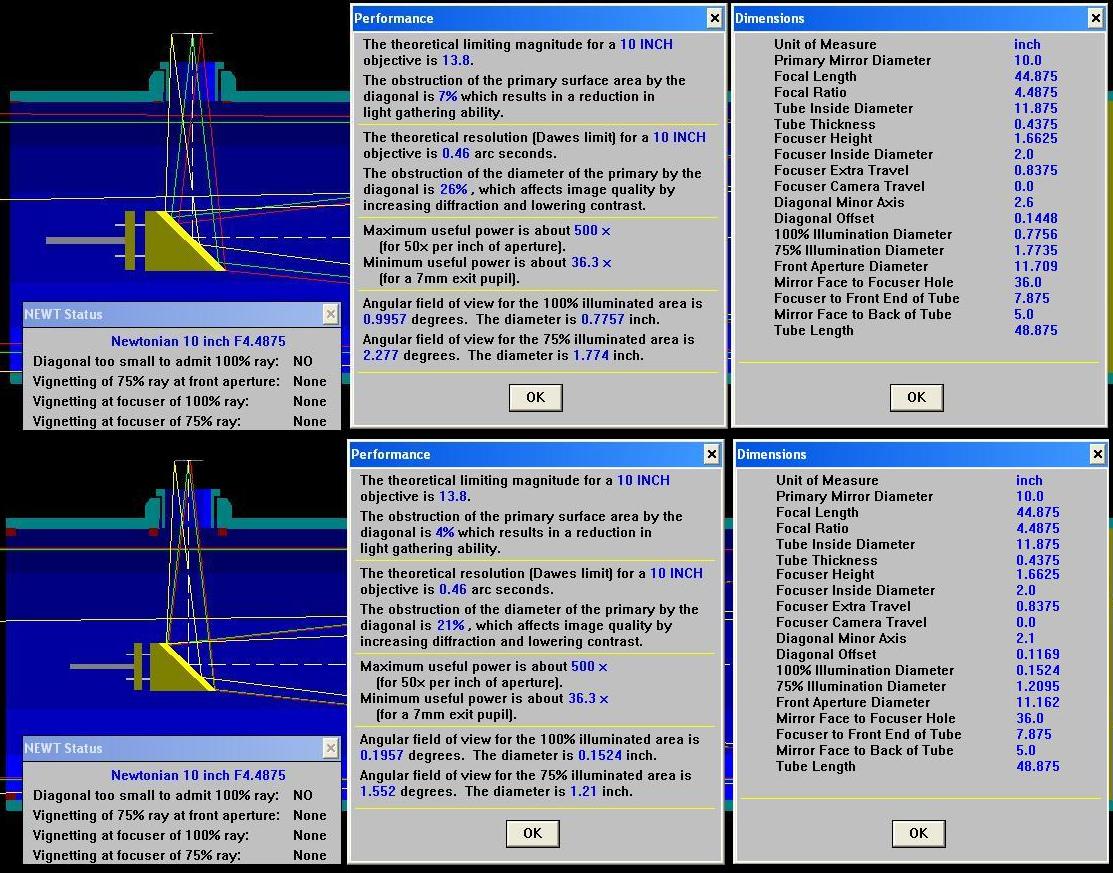Close Performance dialog reporting 21% diameter obstruction
Image resolution: width=1113 pixels, height=873 pixels.
click(x=712, y=454)
